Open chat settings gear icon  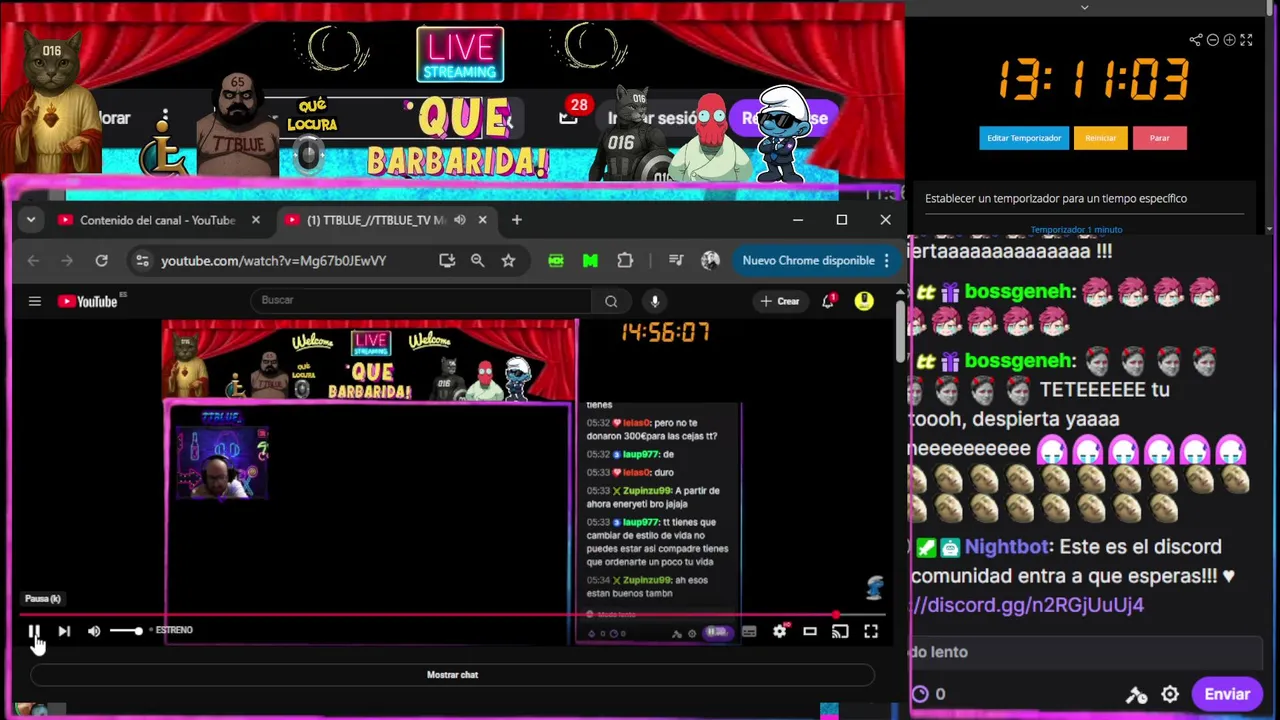point(1170,694)
